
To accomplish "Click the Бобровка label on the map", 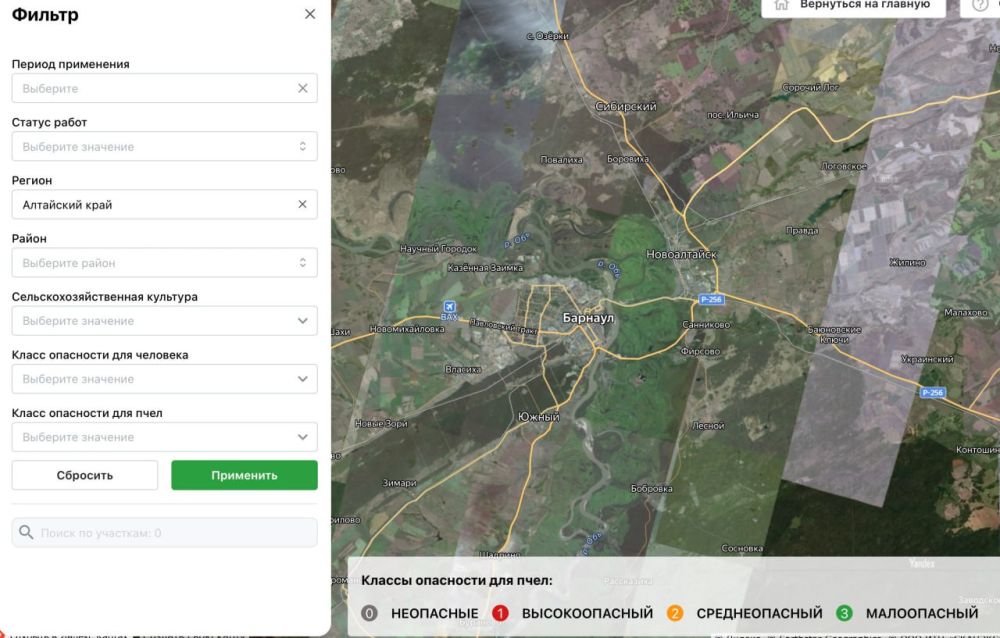I will (x=652, y=488).
